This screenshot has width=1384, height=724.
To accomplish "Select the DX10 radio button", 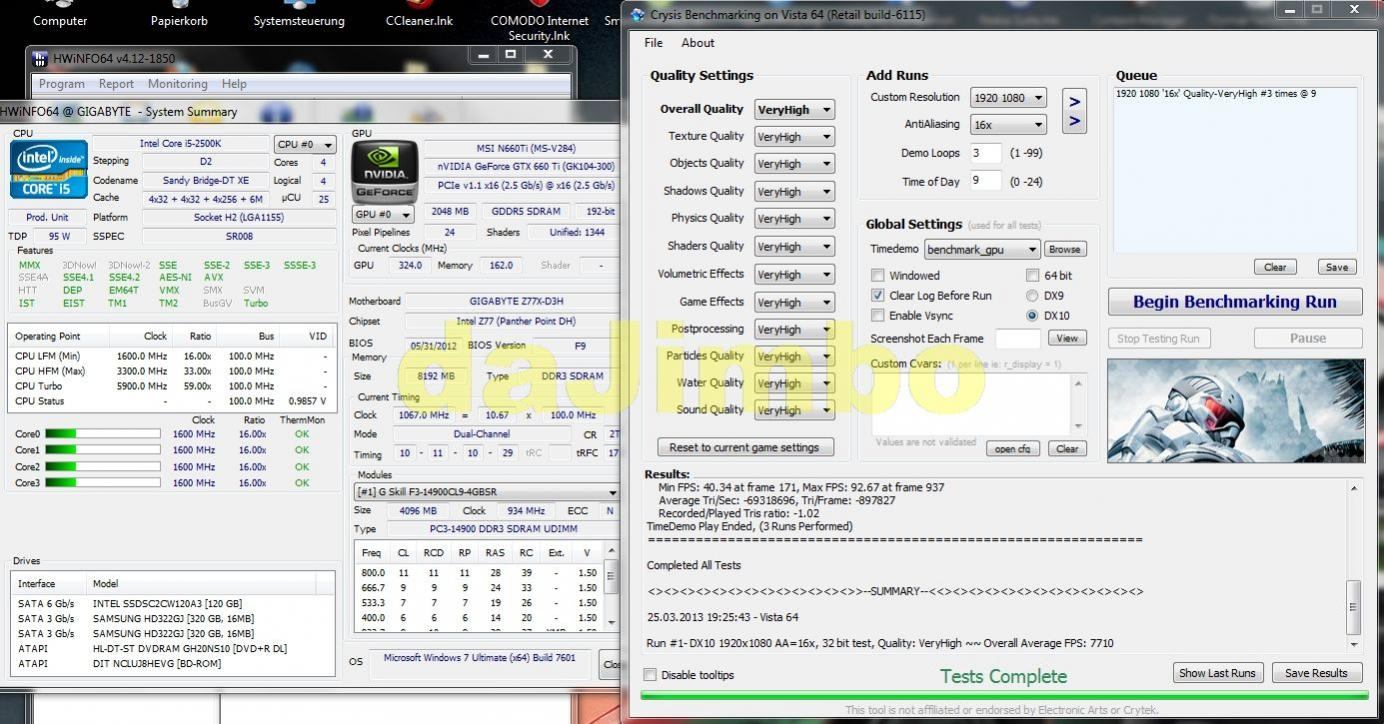I will (x=1032, y=315).
